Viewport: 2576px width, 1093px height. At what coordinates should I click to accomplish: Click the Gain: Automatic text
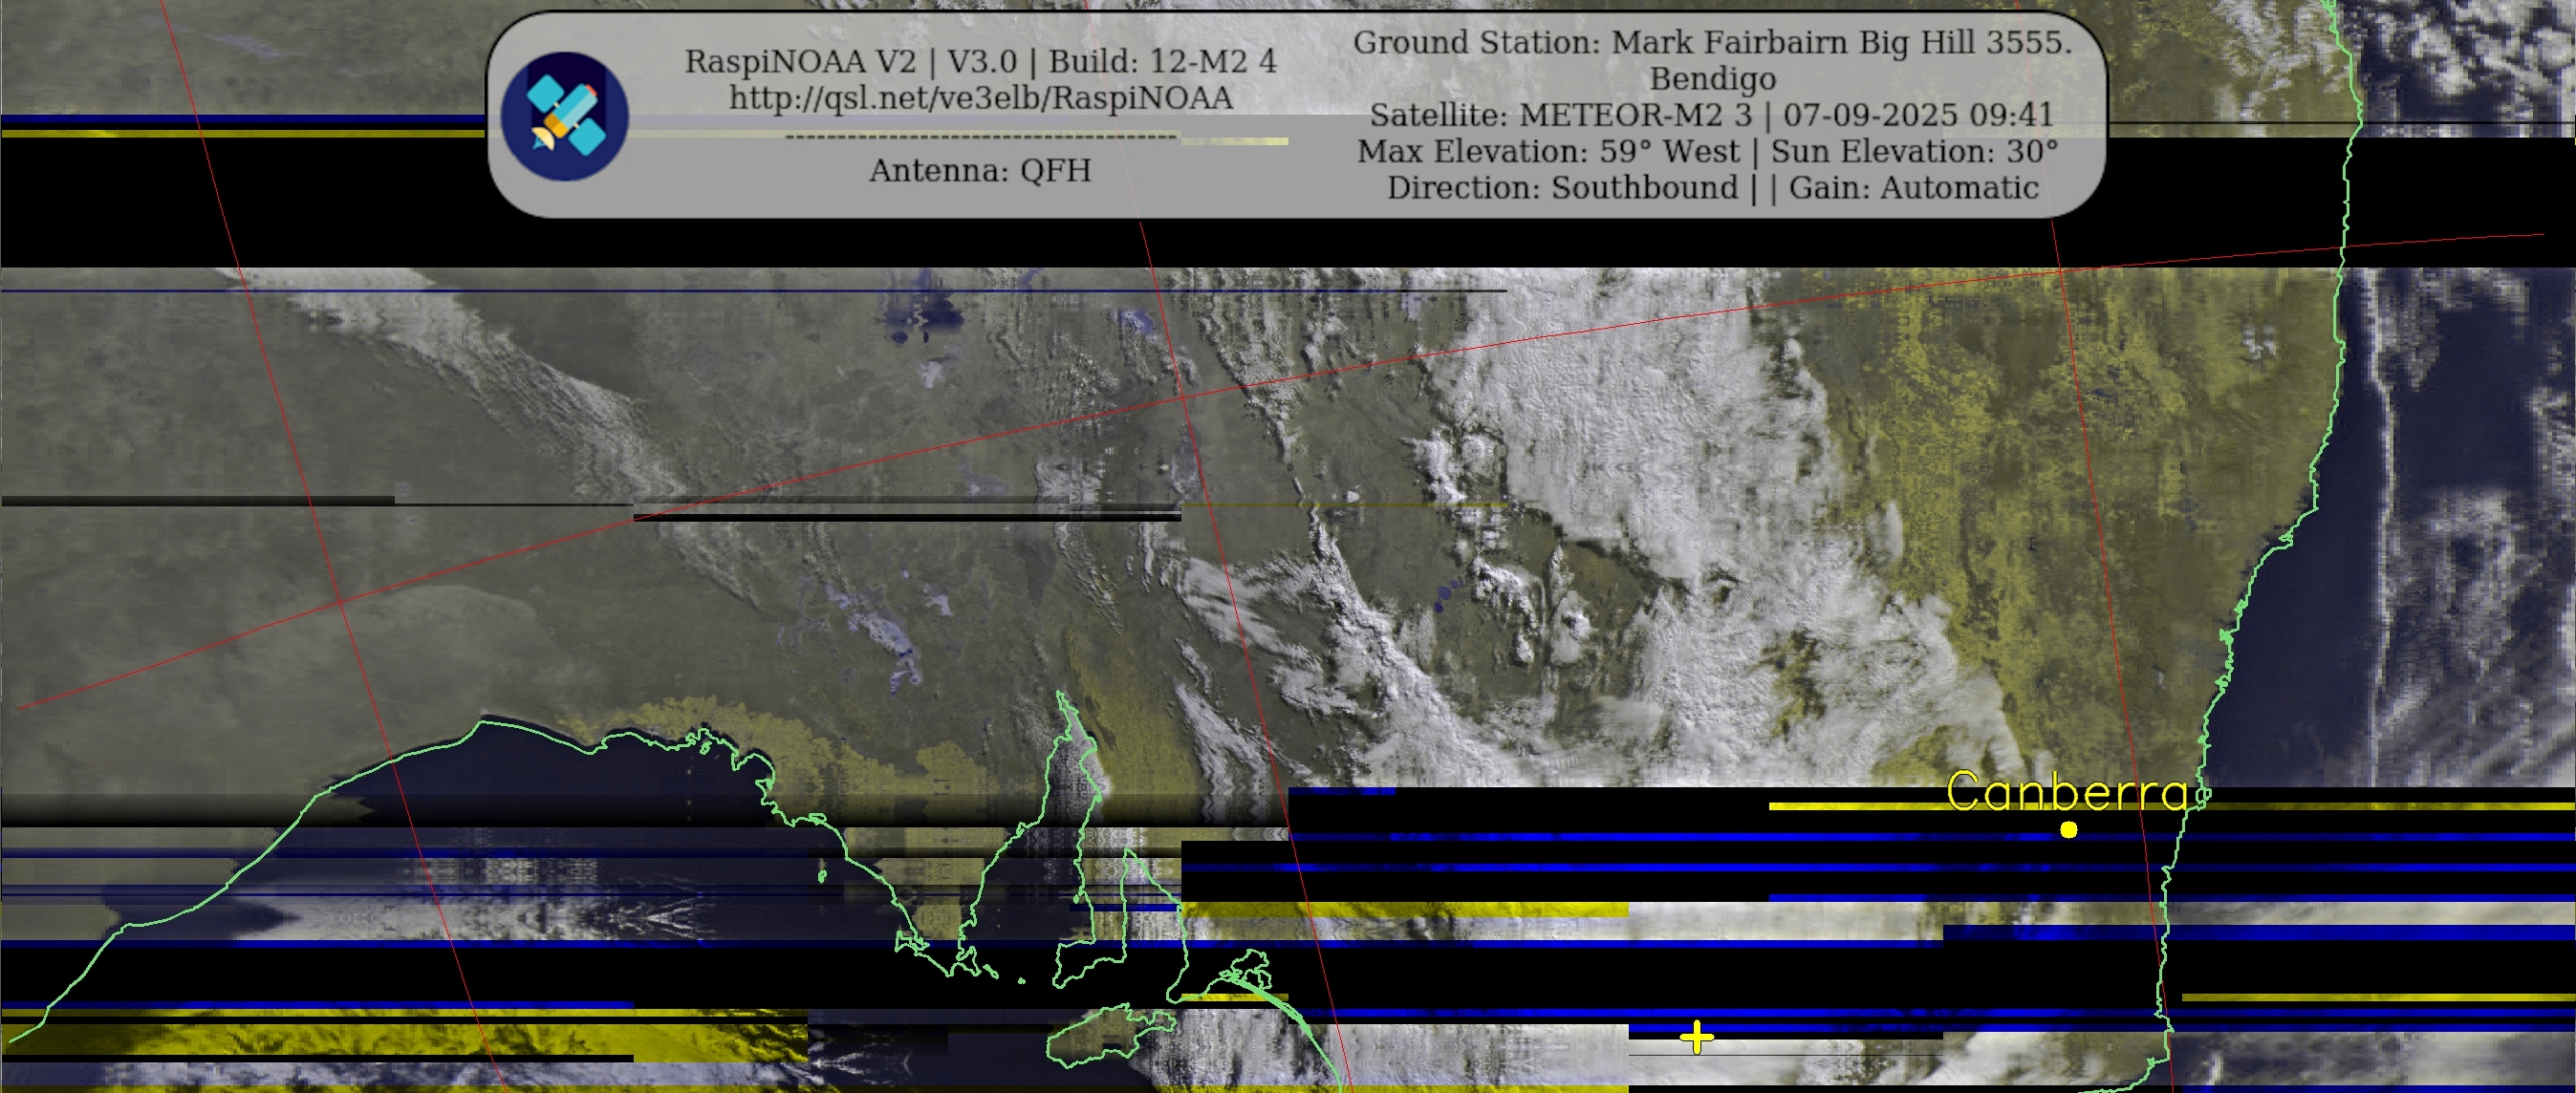[1913, 188]
